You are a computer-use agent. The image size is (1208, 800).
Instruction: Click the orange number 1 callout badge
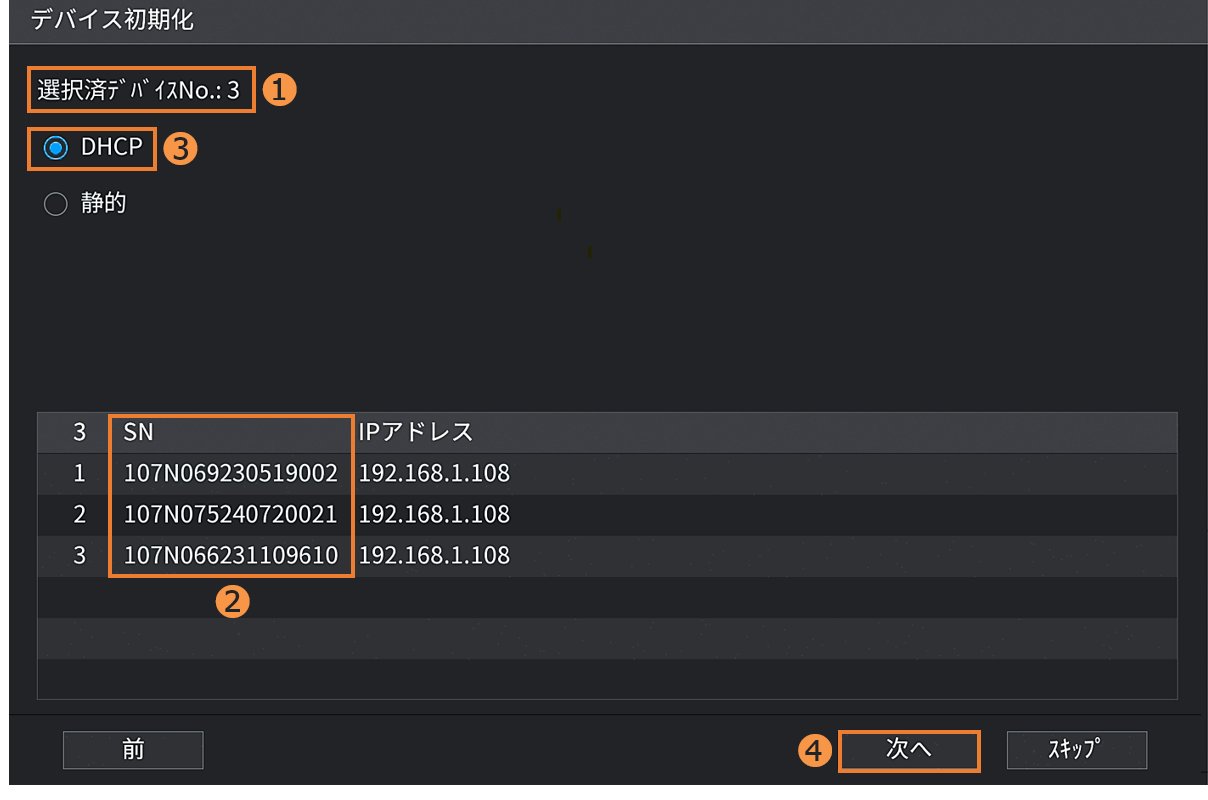pyautogui.click(x=280, y=90)
